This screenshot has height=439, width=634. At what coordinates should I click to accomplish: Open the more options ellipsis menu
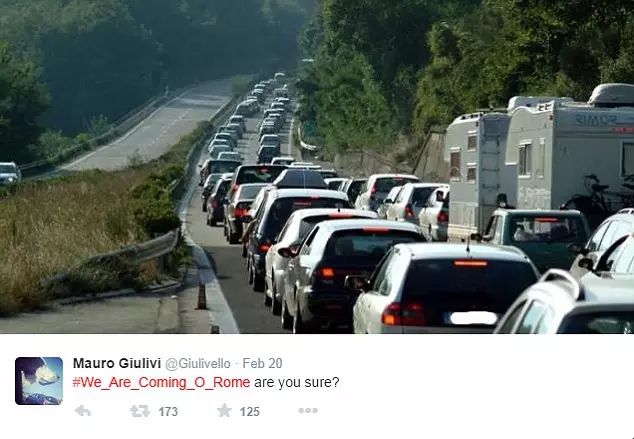[x=308, y=411]
